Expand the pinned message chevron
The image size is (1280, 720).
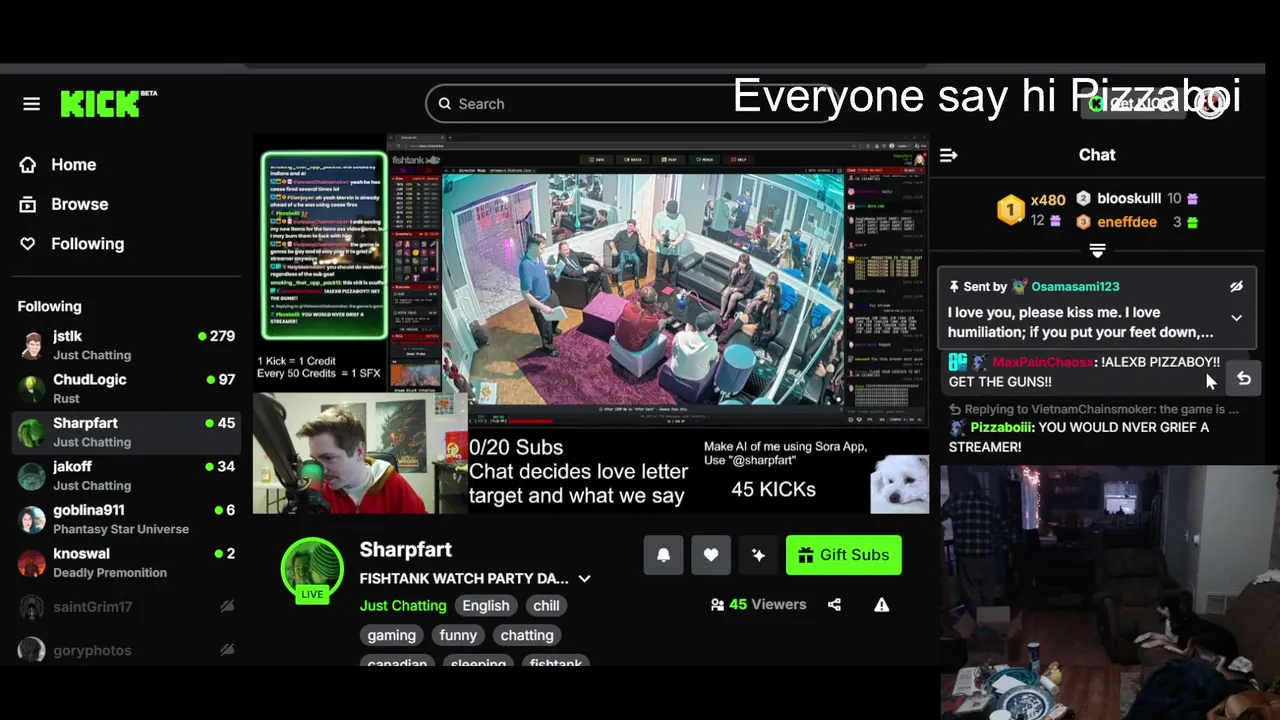1237,318
